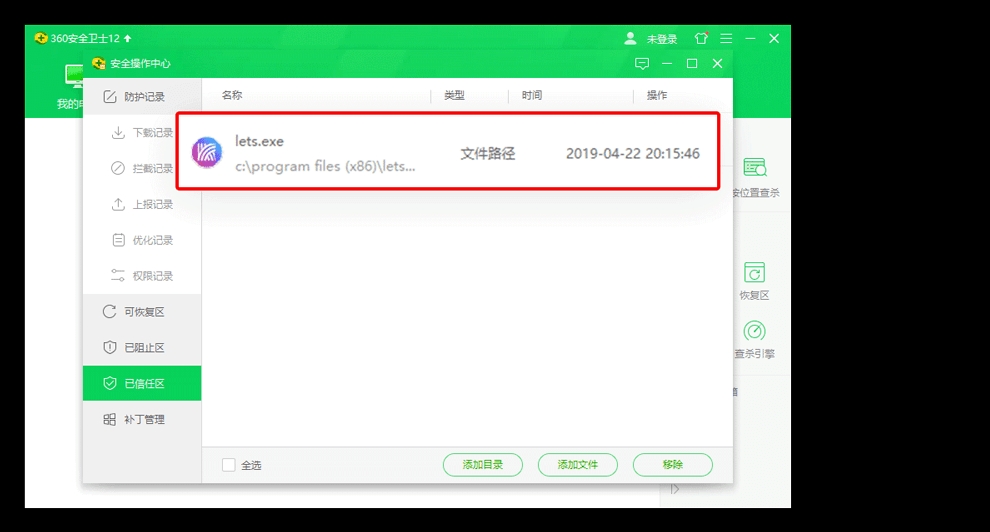The height and width of the screenshot is (532, 990).
Task: Click the 添加目录 button
Action: click(x=483, y=464)
